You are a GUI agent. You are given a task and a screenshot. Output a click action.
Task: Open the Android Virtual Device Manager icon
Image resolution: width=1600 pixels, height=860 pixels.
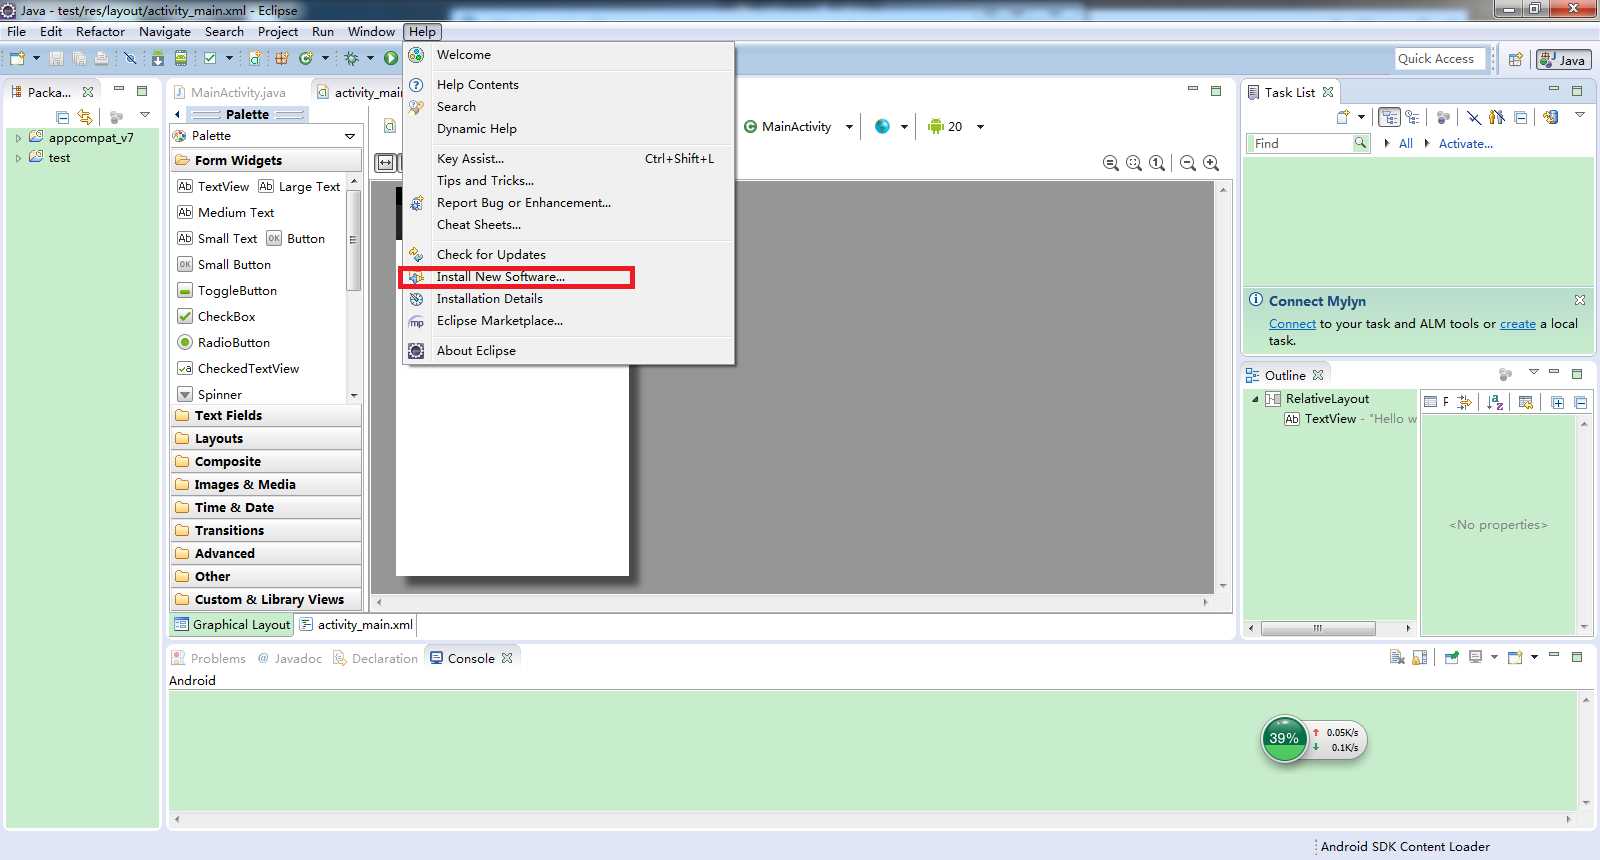pyautogui.click(x=180, y=58)
